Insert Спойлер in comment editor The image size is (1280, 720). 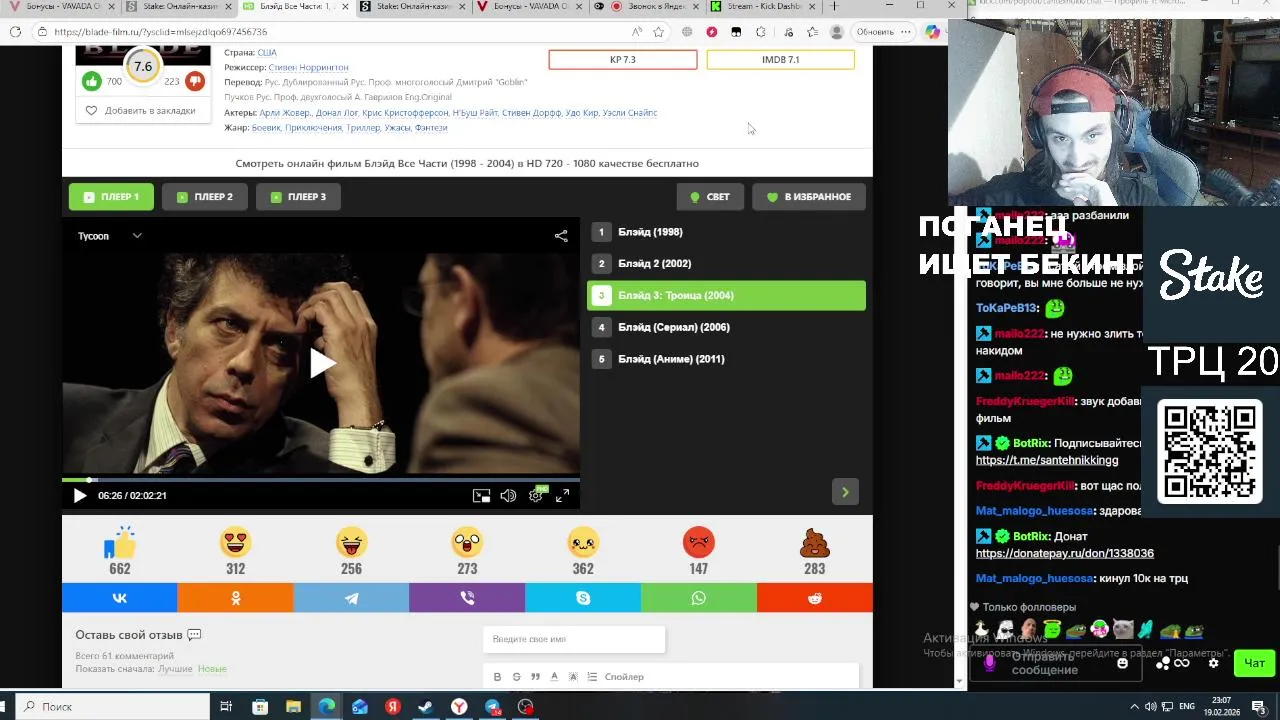[624, 677]
